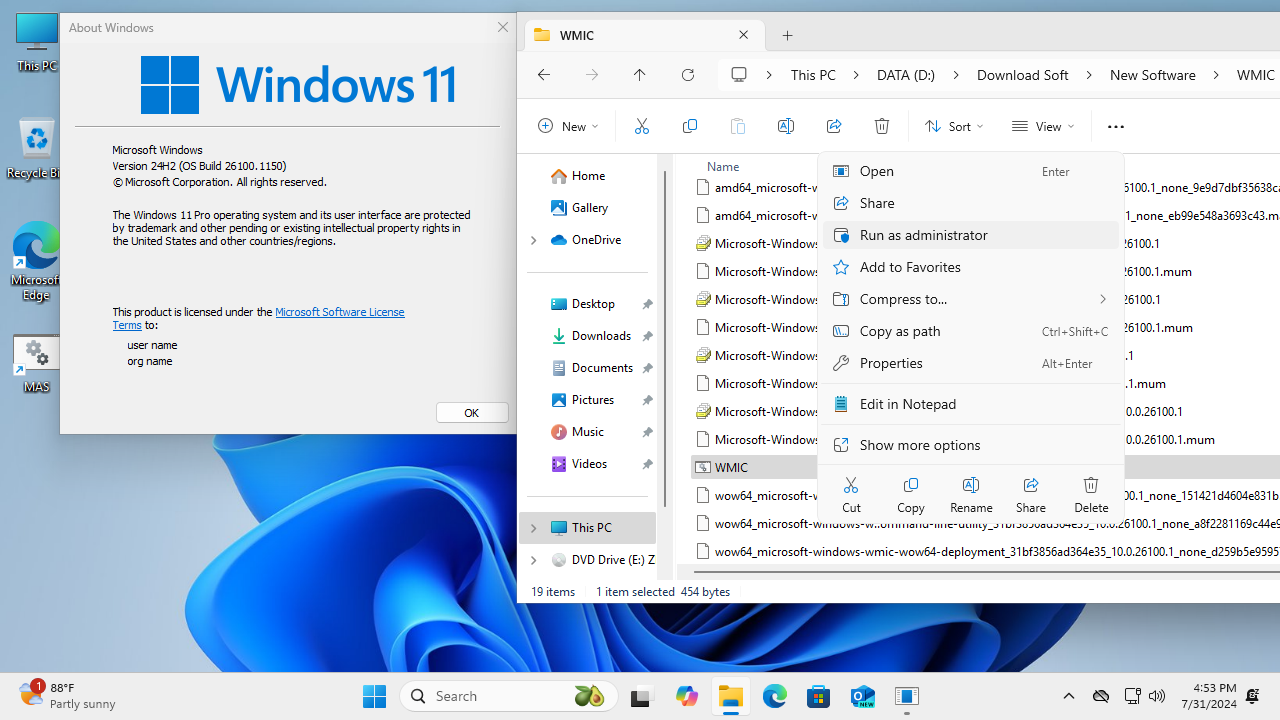Image resolution: width=1280 pixels, height=720 pixels.
Task: Add a new Explorer tab
Action: (x=787, y=35)
